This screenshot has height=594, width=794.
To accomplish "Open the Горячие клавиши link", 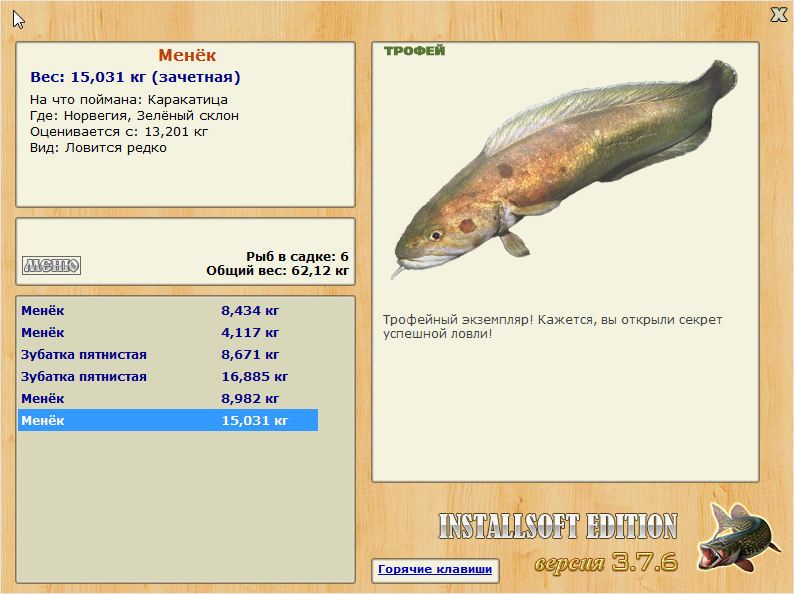I will pyautogui.click(x=435, y=569).
